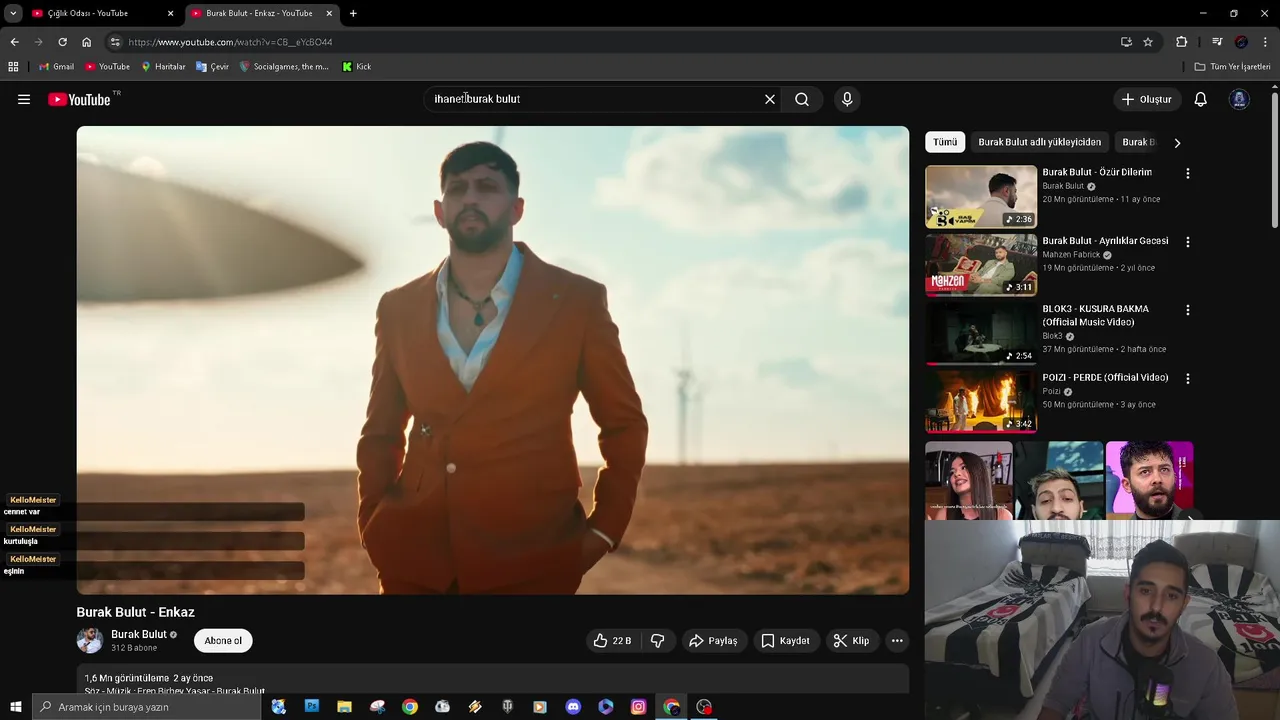Save the video with Kaydet

pos(785,640)
